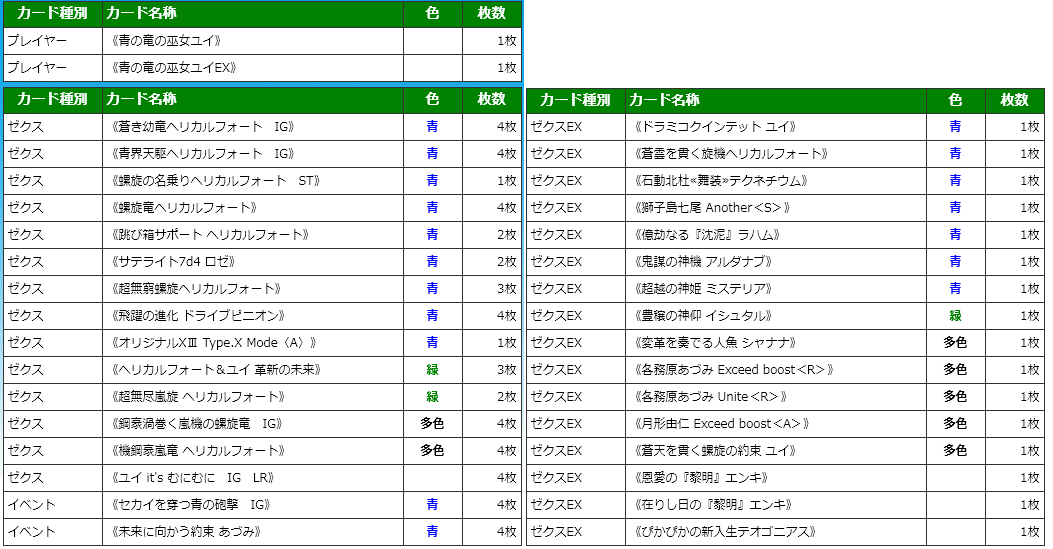Click 《各務原あづみ Unite<R>》 card name
The width and height of the screenshot is (1053, 549).
[711, 397]
